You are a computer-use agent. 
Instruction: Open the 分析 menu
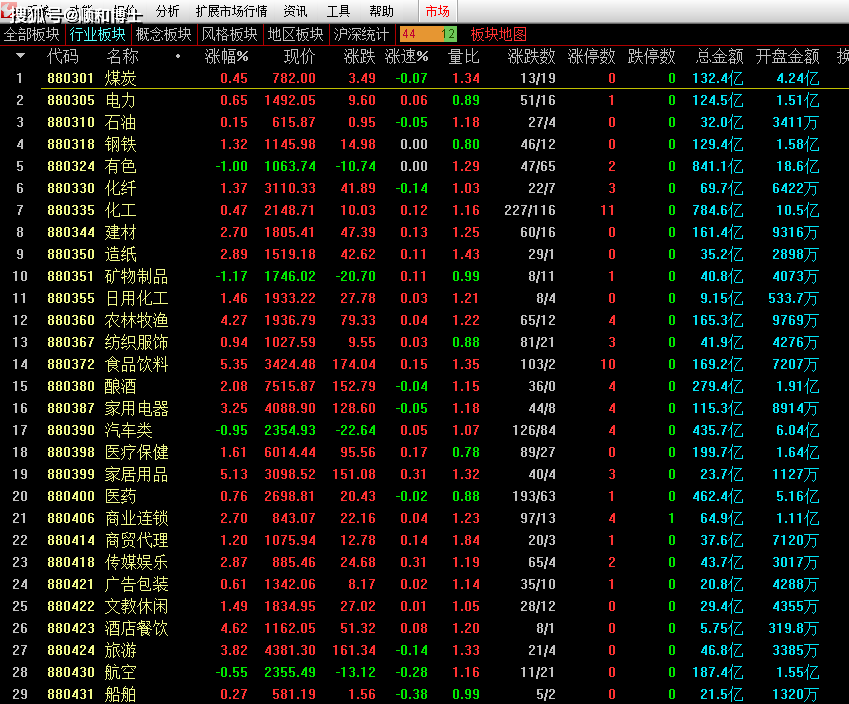click(168, 11)
